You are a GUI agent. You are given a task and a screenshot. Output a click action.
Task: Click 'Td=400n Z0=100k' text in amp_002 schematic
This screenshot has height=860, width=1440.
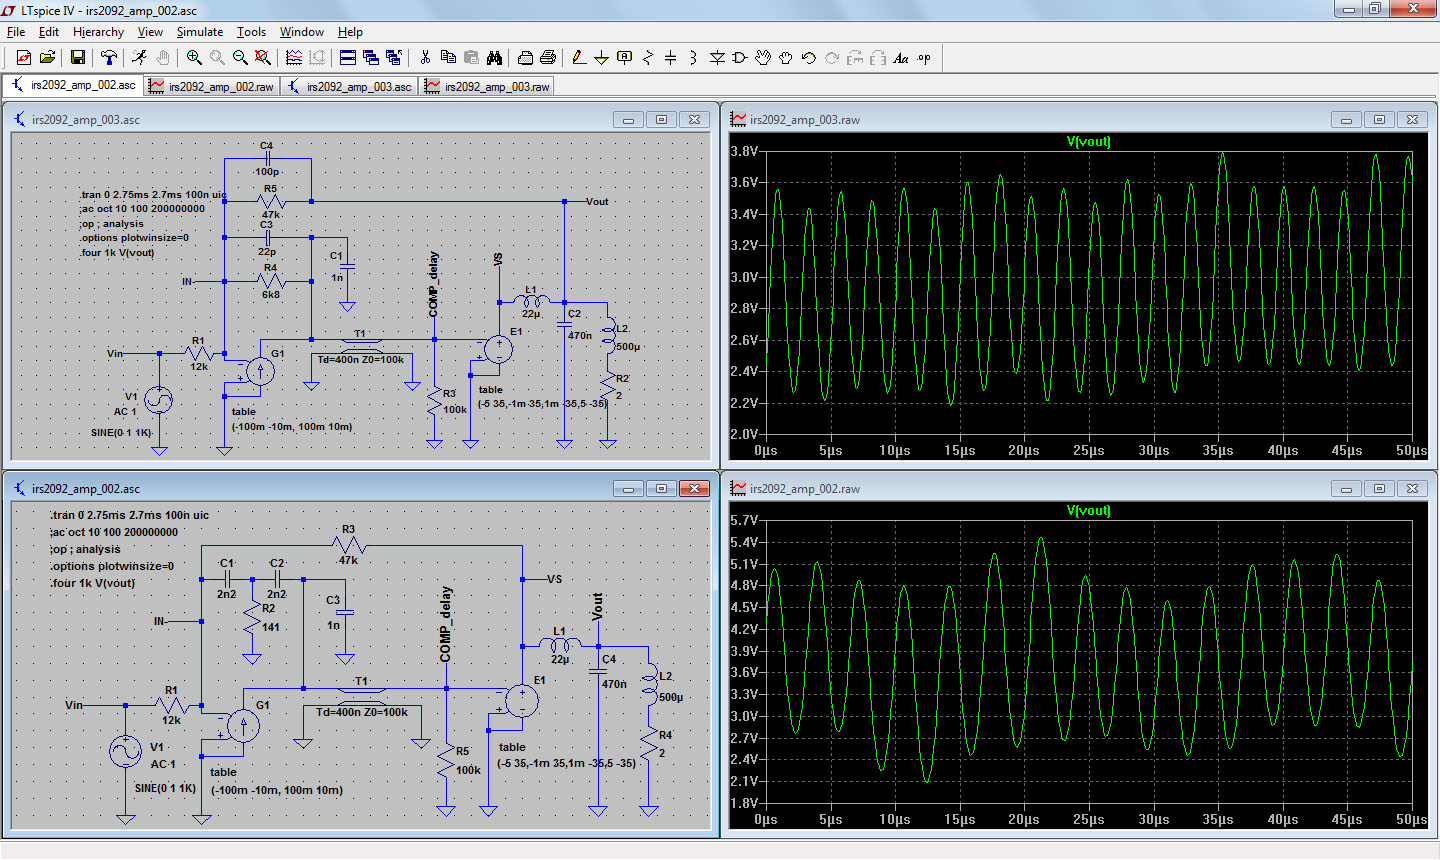(x=362, y=713)
